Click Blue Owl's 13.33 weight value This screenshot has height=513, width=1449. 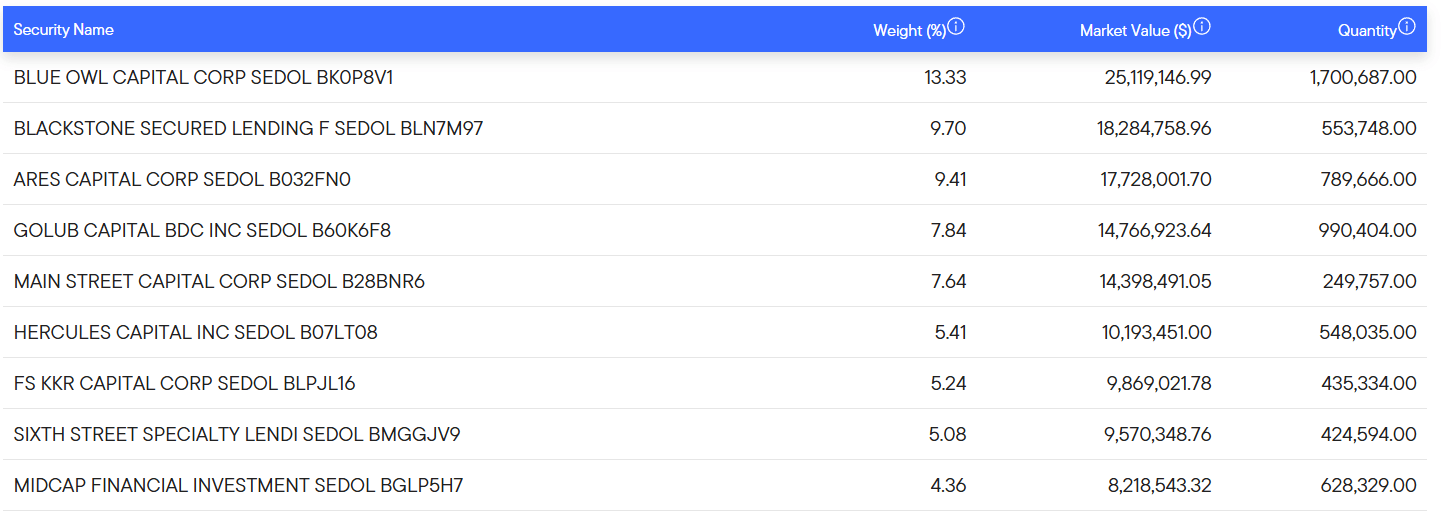coord(945,77)
